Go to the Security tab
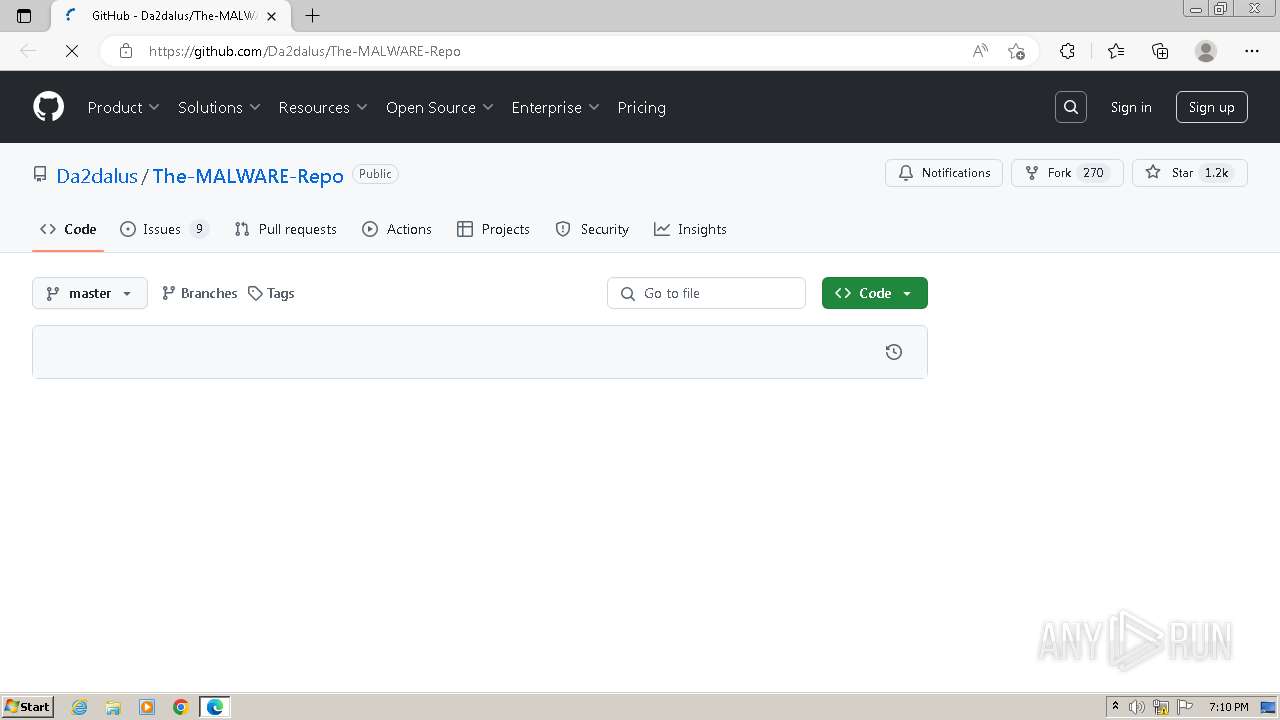Viewport: 1280px width, 720px height. coord(592,229)
